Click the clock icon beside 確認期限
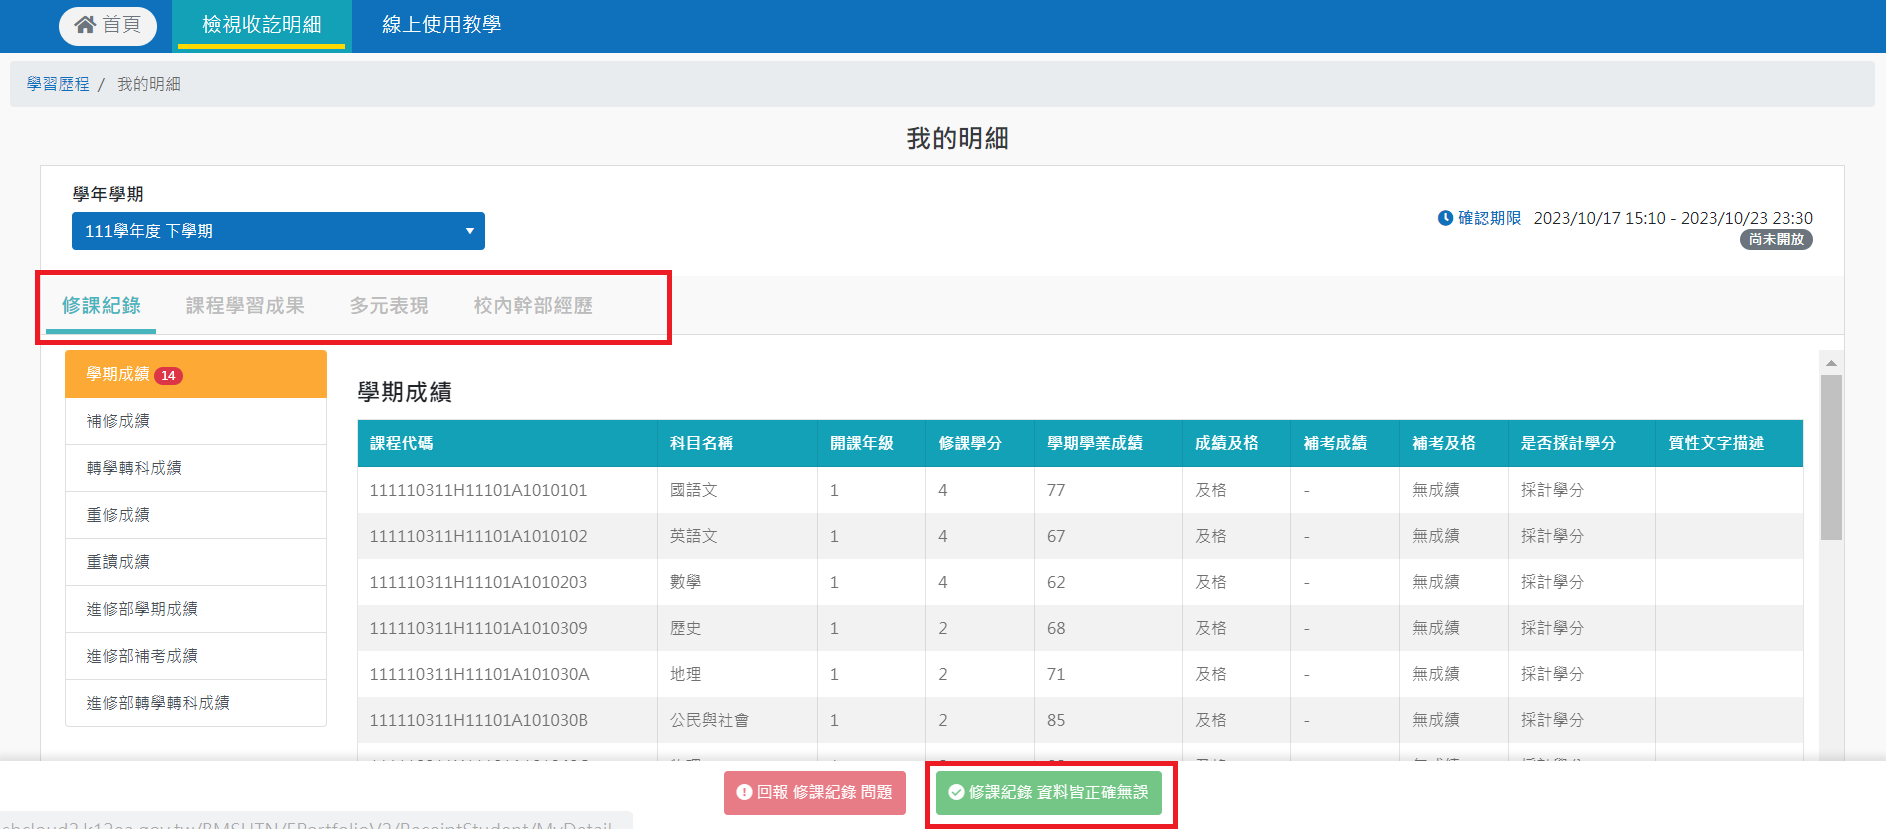The width and height of the screenshot is (1886, 829). 1445,218
